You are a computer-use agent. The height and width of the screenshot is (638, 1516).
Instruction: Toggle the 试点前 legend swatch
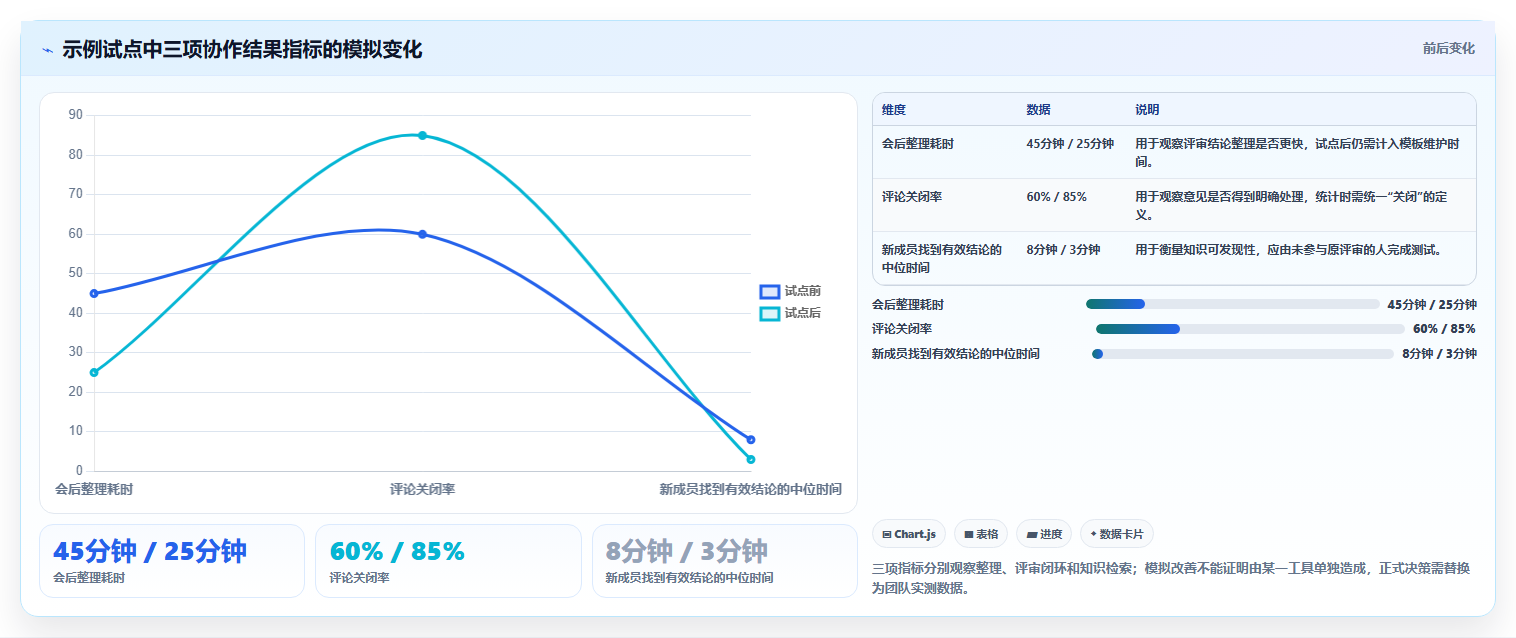769,292
